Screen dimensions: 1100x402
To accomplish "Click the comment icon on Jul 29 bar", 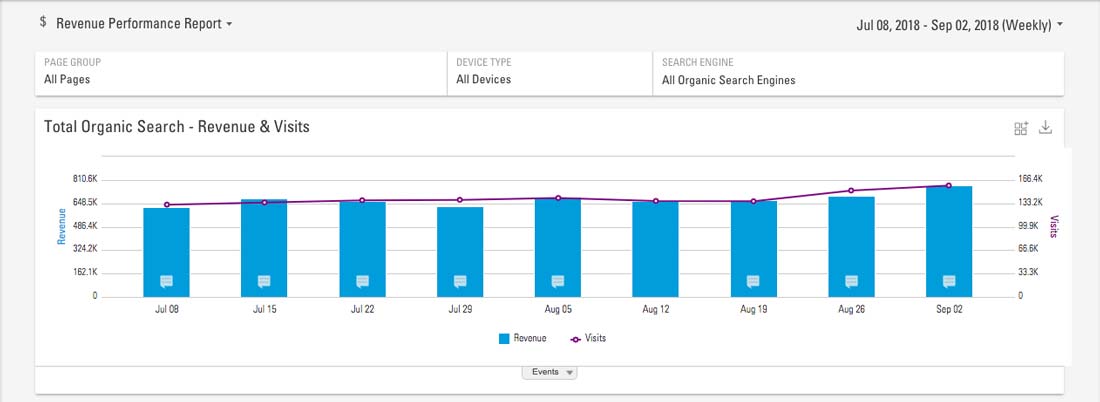I will (460, 281).
